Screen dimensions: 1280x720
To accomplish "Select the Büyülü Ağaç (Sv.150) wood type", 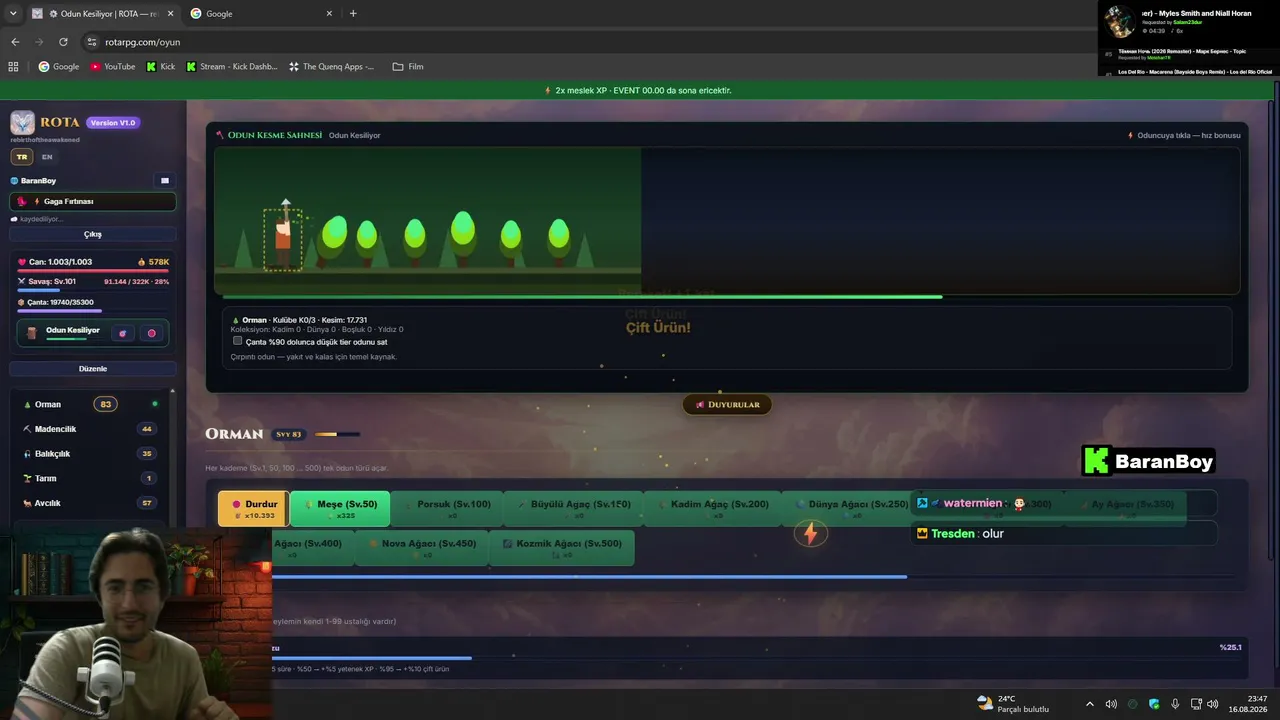I will (573, 509).
